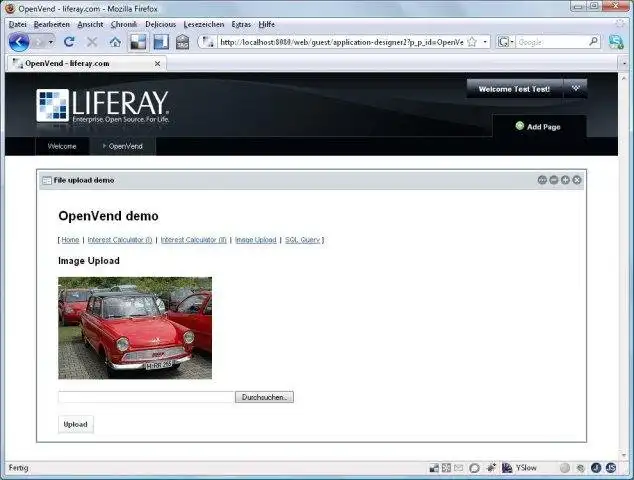Click into the Google search box
634x480 pixels.
(x=552, y=42)
